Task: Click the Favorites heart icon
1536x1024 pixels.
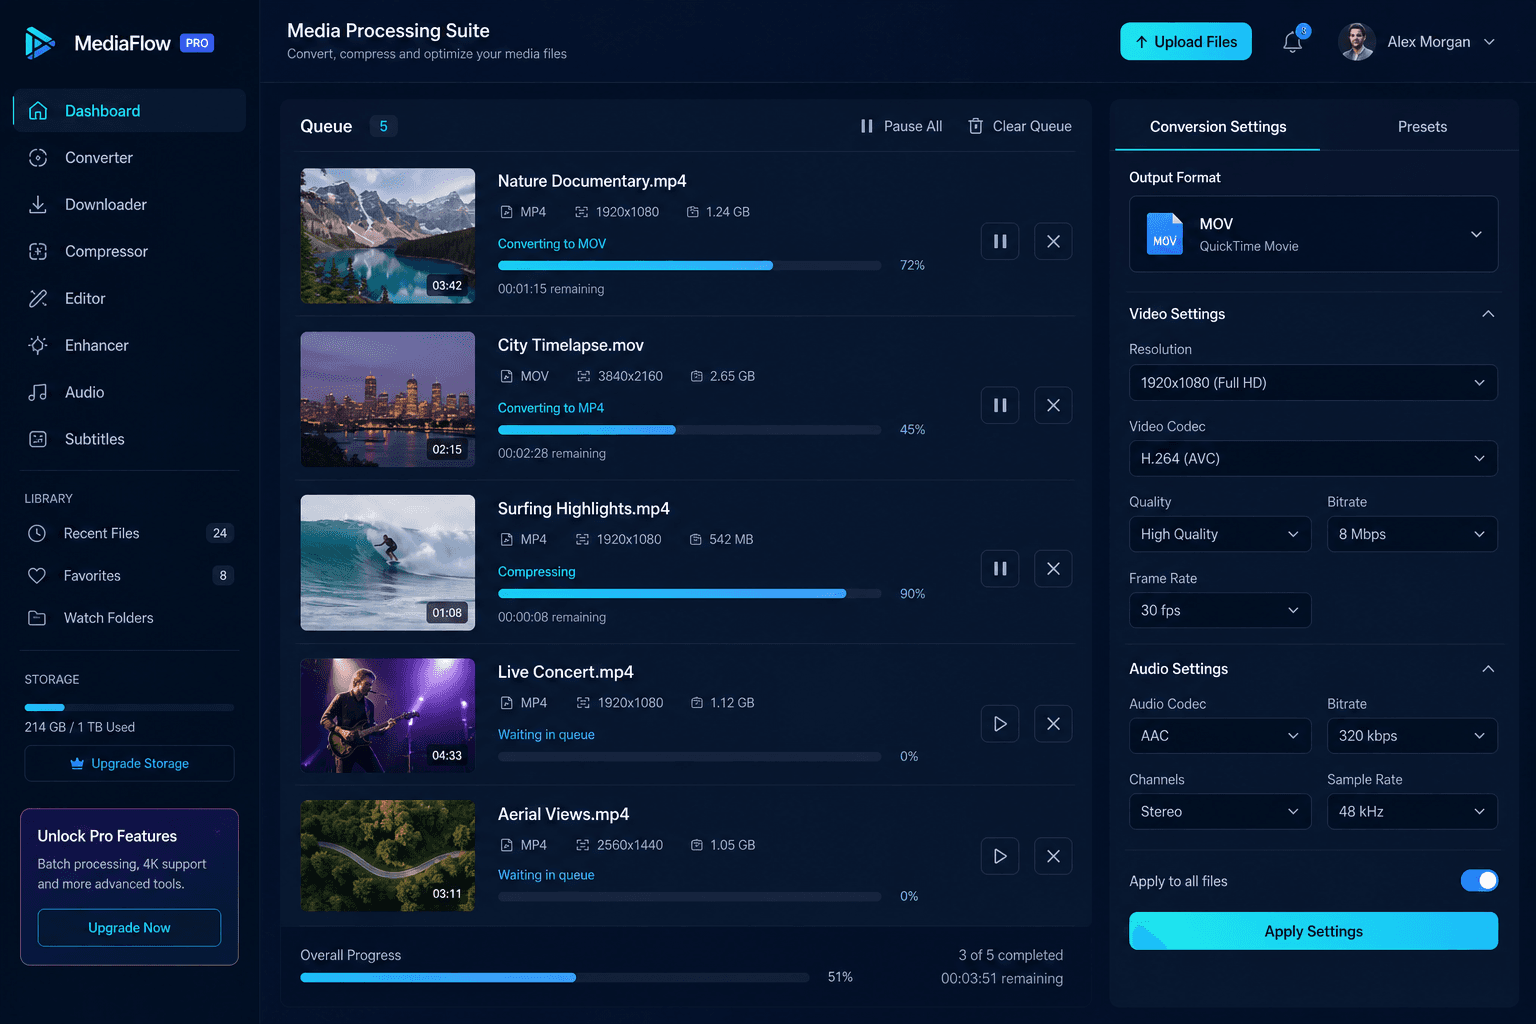Action: pyautogui.click(x=37, y=575)
